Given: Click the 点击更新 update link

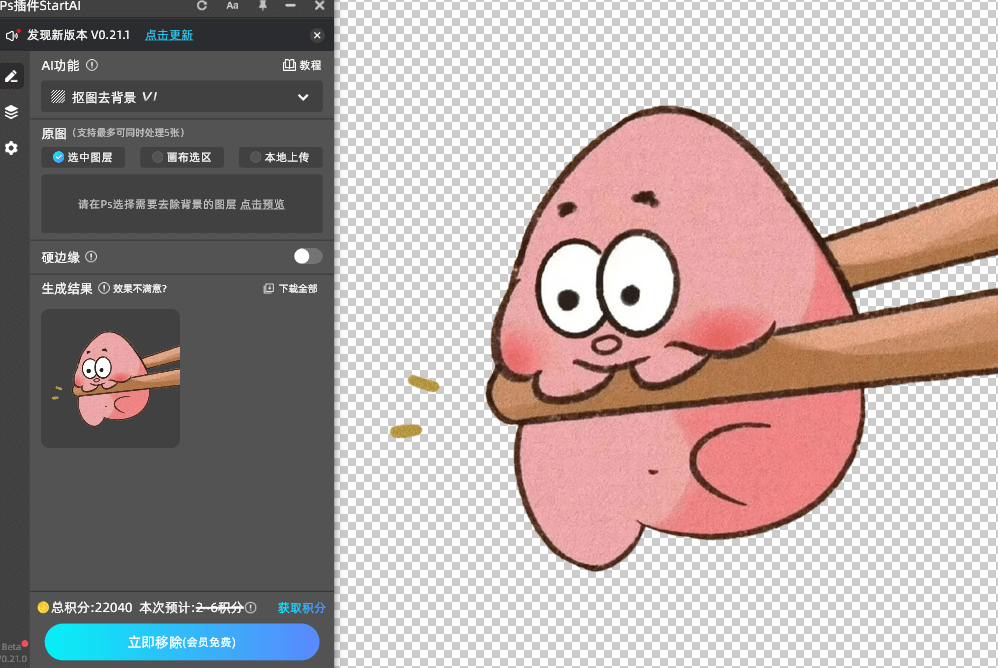Looking at the screenshot, I should coord(169,35).
